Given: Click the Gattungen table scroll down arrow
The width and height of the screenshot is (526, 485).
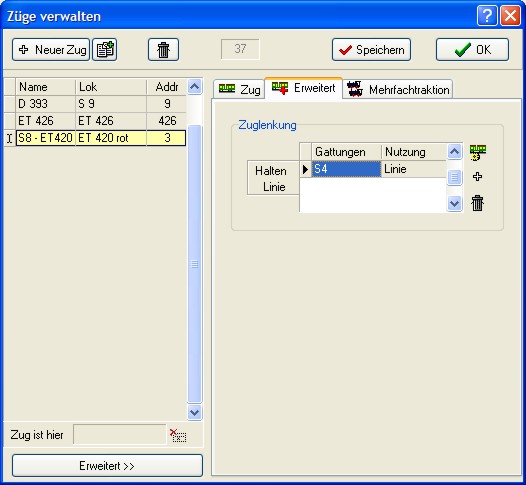Looking at the screenshot, I should (454, 203).
